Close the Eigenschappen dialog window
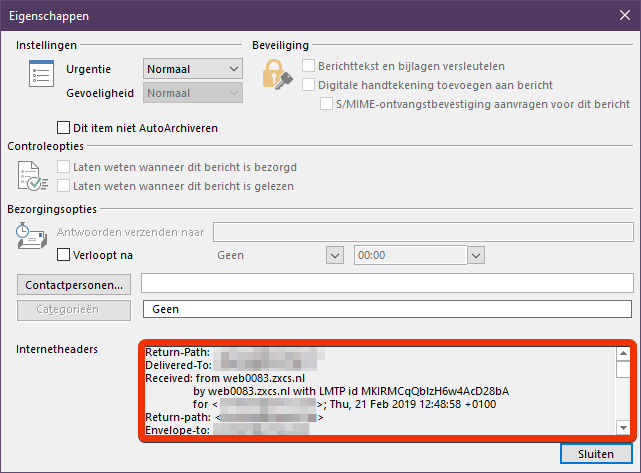 (x=618, y=17)
